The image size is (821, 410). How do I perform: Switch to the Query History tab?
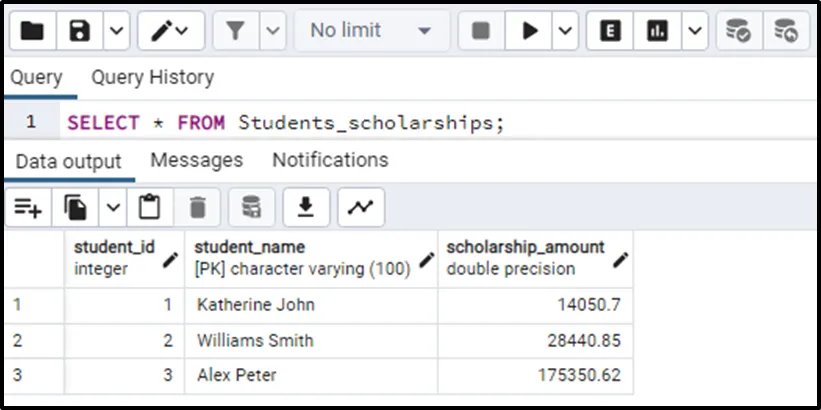(x=152, y=77)
